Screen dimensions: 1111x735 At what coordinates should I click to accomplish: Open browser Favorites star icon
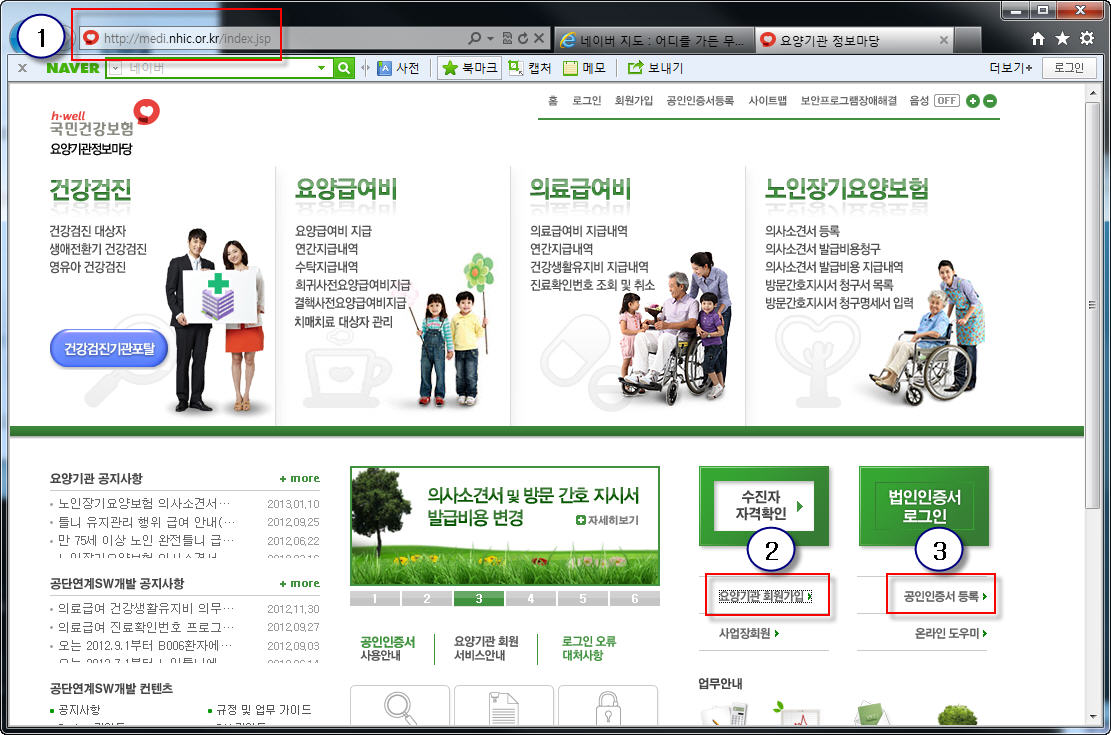pyautogui.click(x=1062, y=39)
